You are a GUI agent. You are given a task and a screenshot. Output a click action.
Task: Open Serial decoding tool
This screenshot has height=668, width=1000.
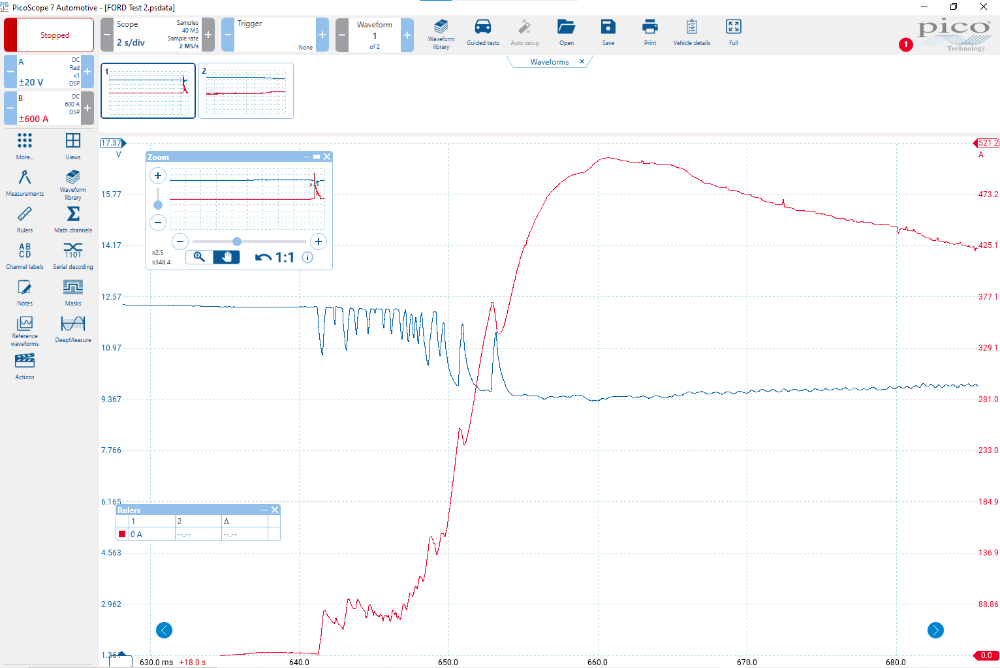click(x=73, y=255)
